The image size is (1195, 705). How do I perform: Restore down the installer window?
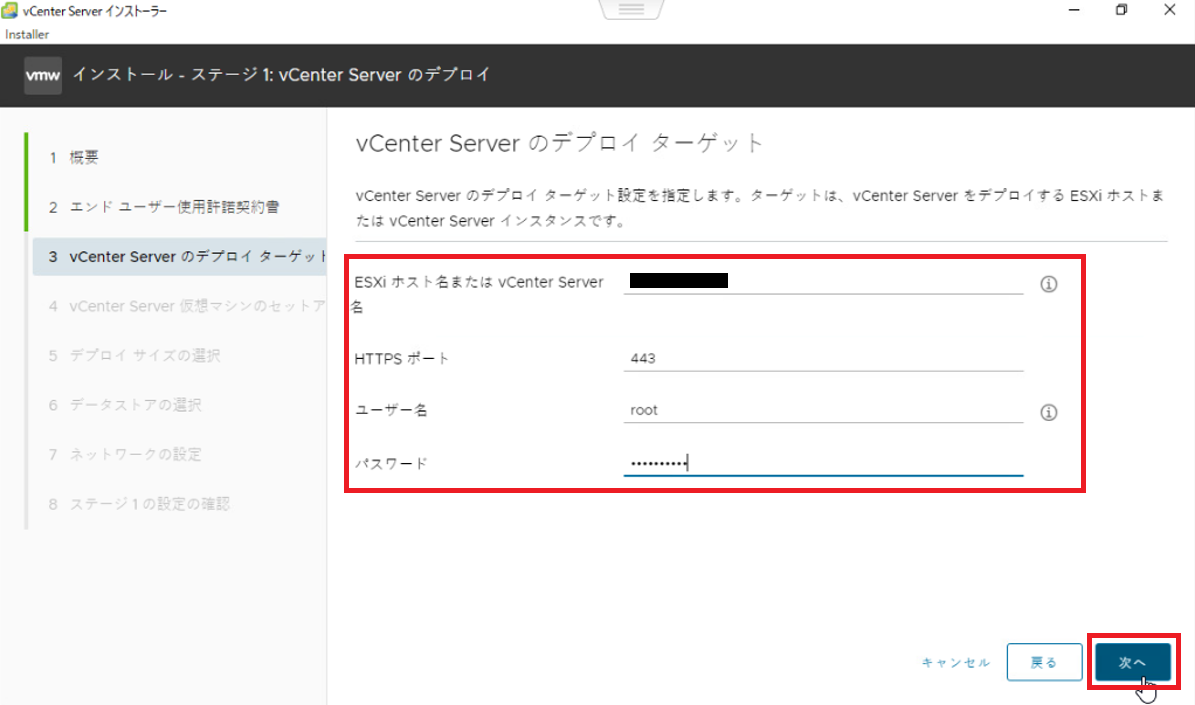point(1122,10)
